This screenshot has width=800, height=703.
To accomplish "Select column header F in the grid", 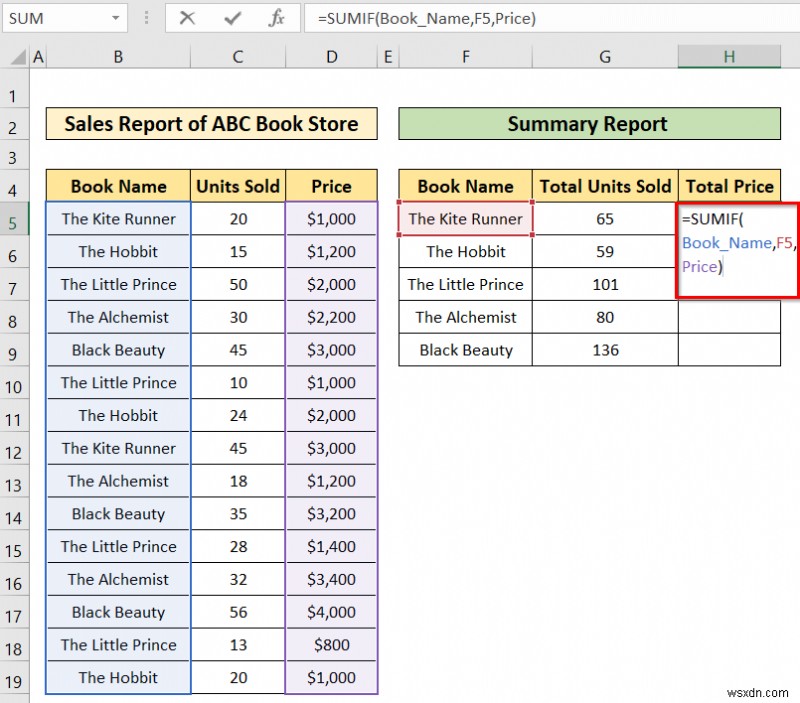I will pos(465,57).
